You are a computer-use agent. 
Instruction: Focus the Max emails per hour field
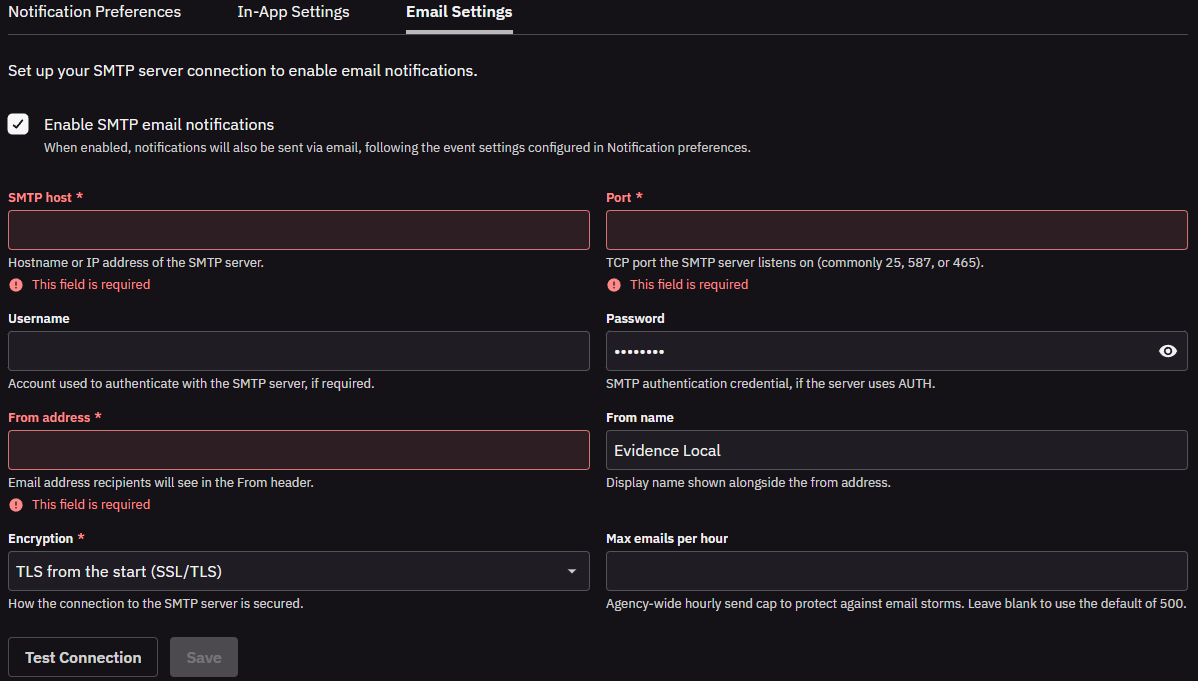pos(896,571)
